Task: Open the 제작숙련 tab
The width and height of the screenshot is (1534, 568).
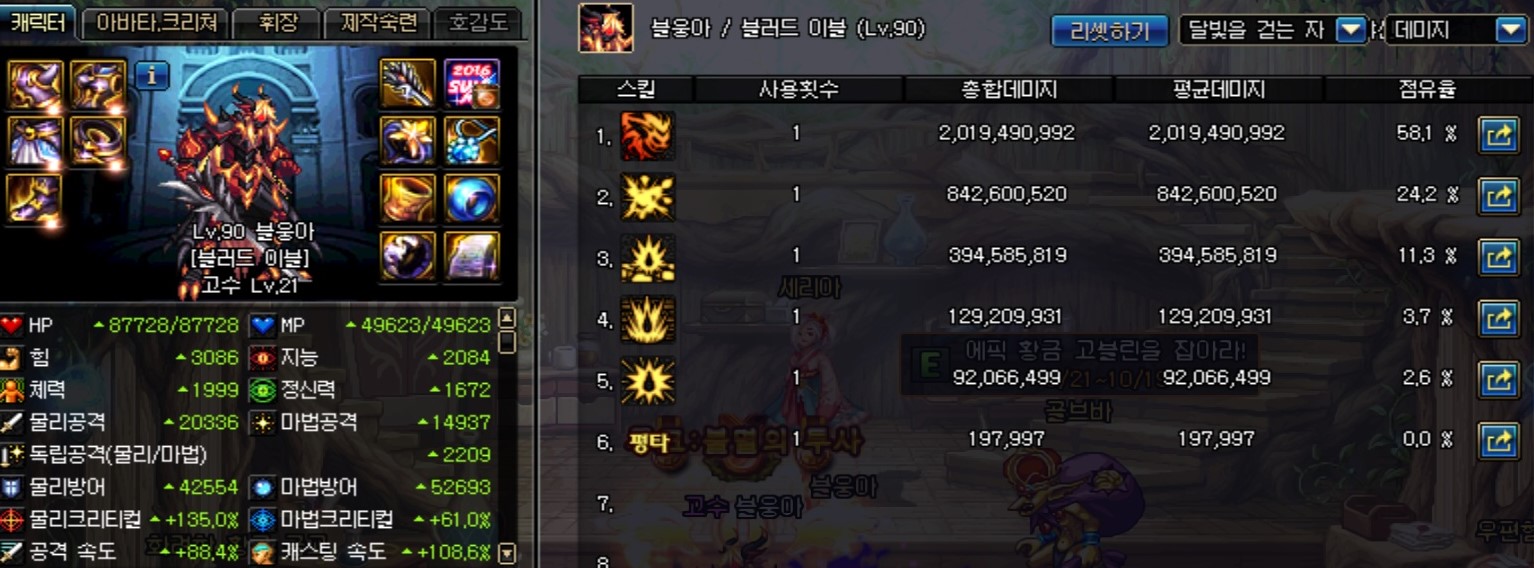Action: [378, 23]
